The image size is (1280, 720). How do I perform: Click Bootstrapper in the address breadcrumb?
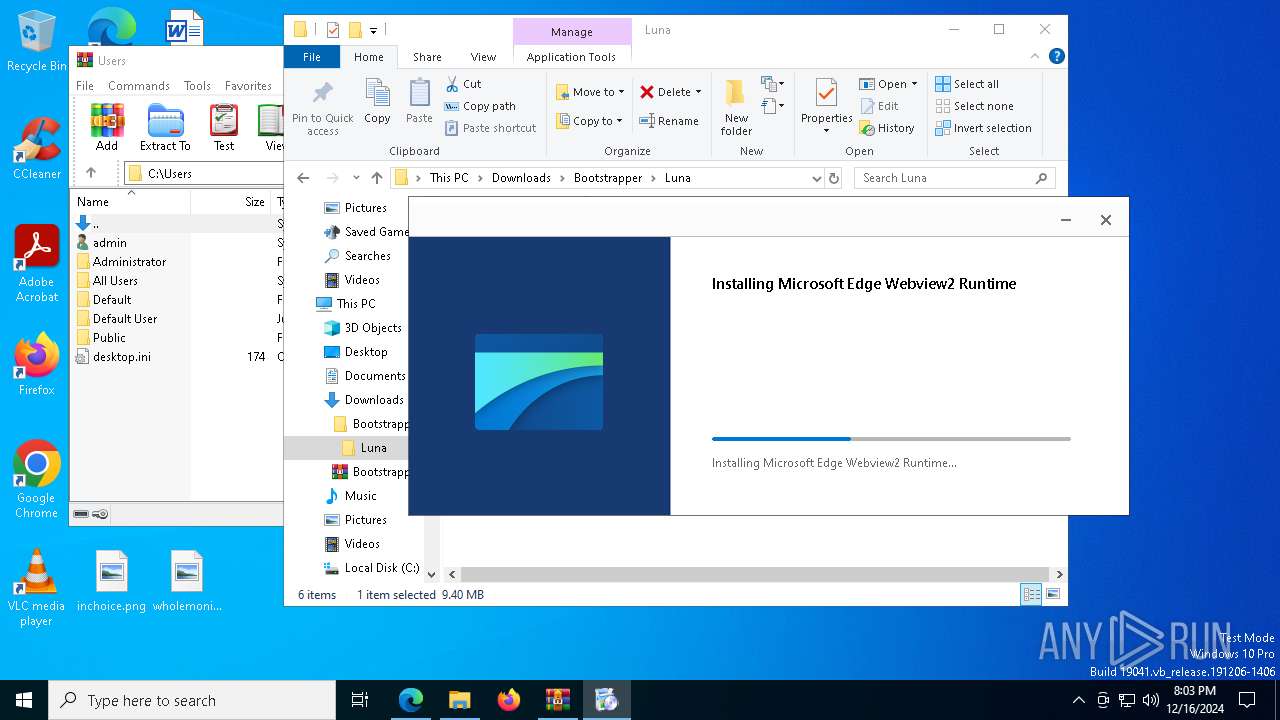coord(608,178)
